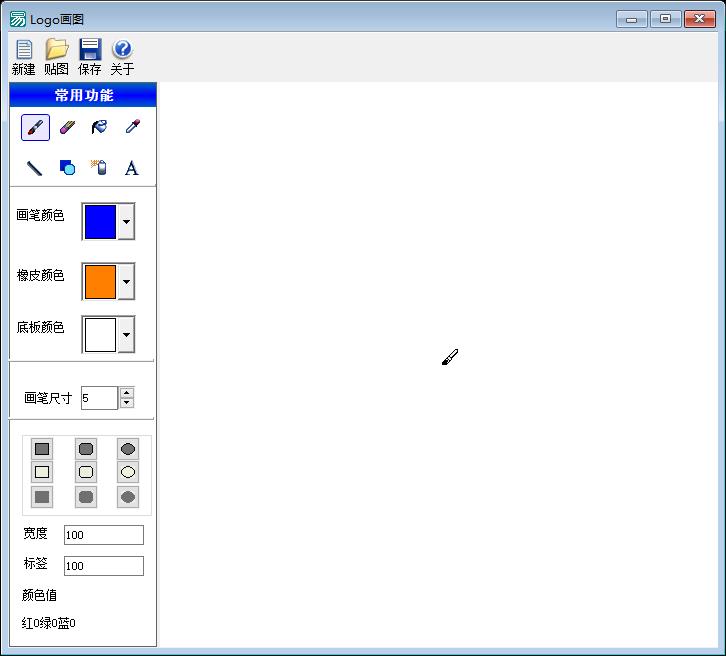The height and width of the screenshot is (656, 726).
Task: Choose the dark outlined ellipse shape
Action: click(x=128, y=449)
